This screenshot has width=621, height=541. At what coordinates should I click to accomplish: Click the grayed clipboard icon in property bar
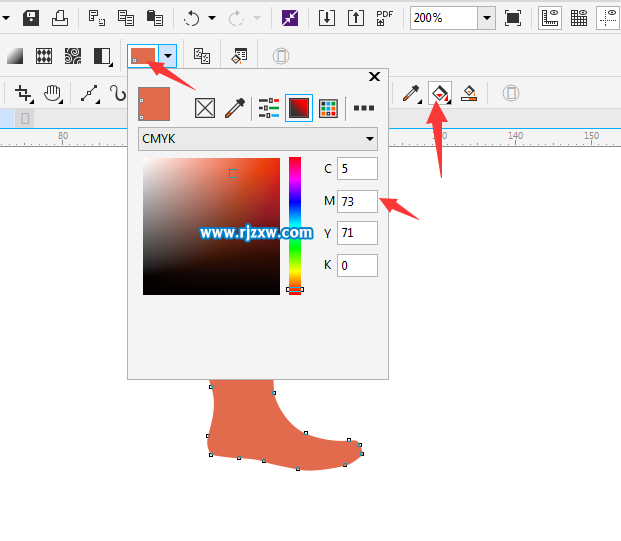click(281, 56)
